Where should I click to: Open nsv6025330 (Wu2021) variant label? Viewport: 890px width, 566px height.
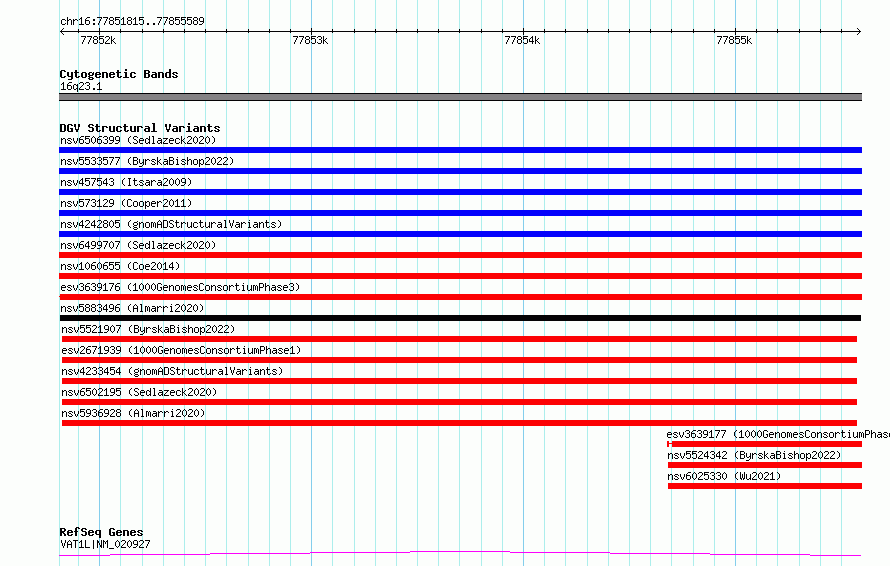[724, 476]
